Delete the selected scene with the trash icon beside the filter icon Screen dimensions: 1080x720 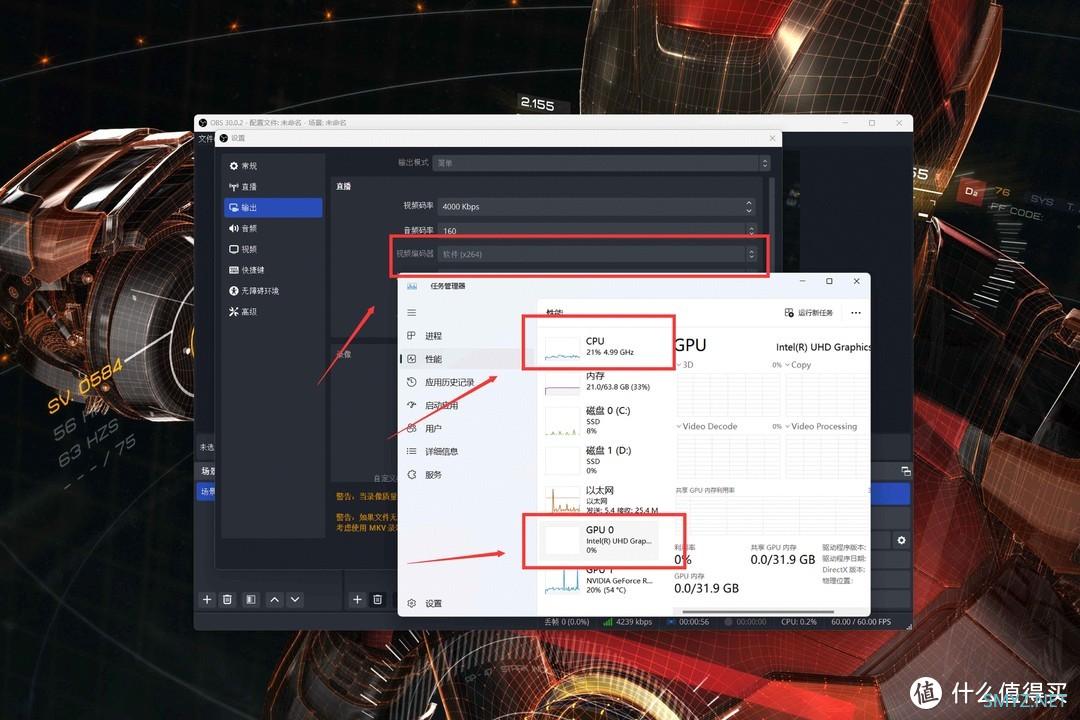pyautogui.click(x=227, y=599)
